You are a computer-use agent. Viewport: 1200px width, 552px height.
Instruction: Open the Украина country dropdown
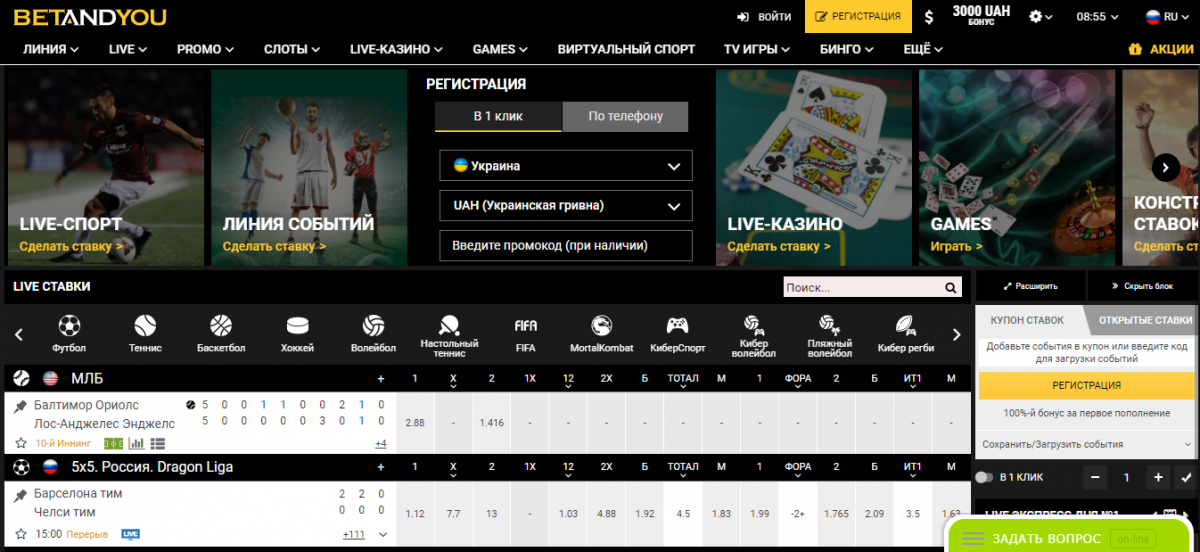[566, 166]
